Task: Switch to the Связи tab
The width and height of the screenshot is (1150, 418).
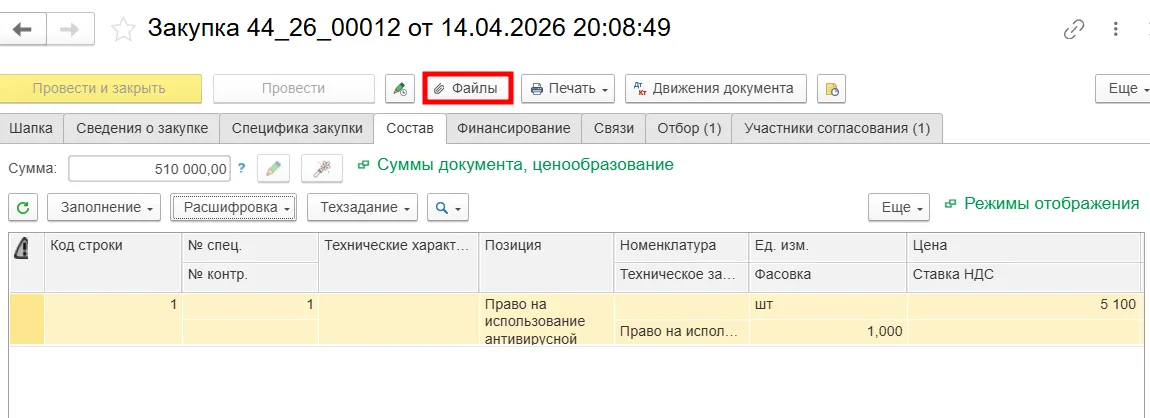Action: coord(614,128)
